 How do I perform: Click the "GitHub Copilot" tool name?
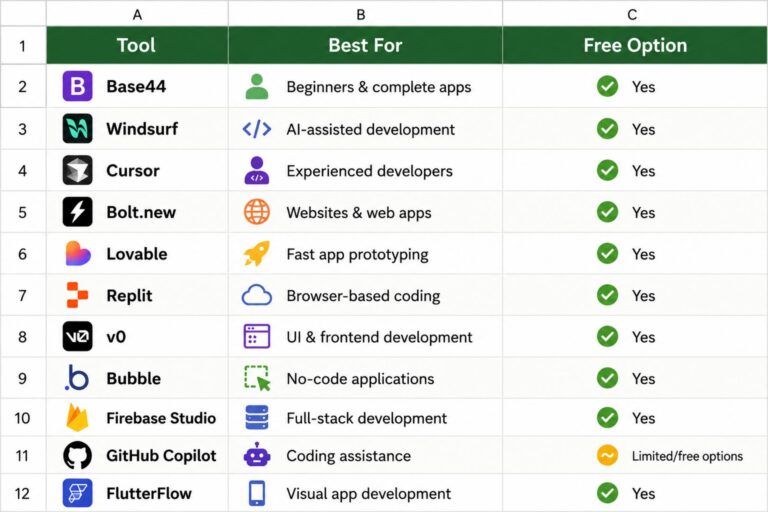(161, 456)
